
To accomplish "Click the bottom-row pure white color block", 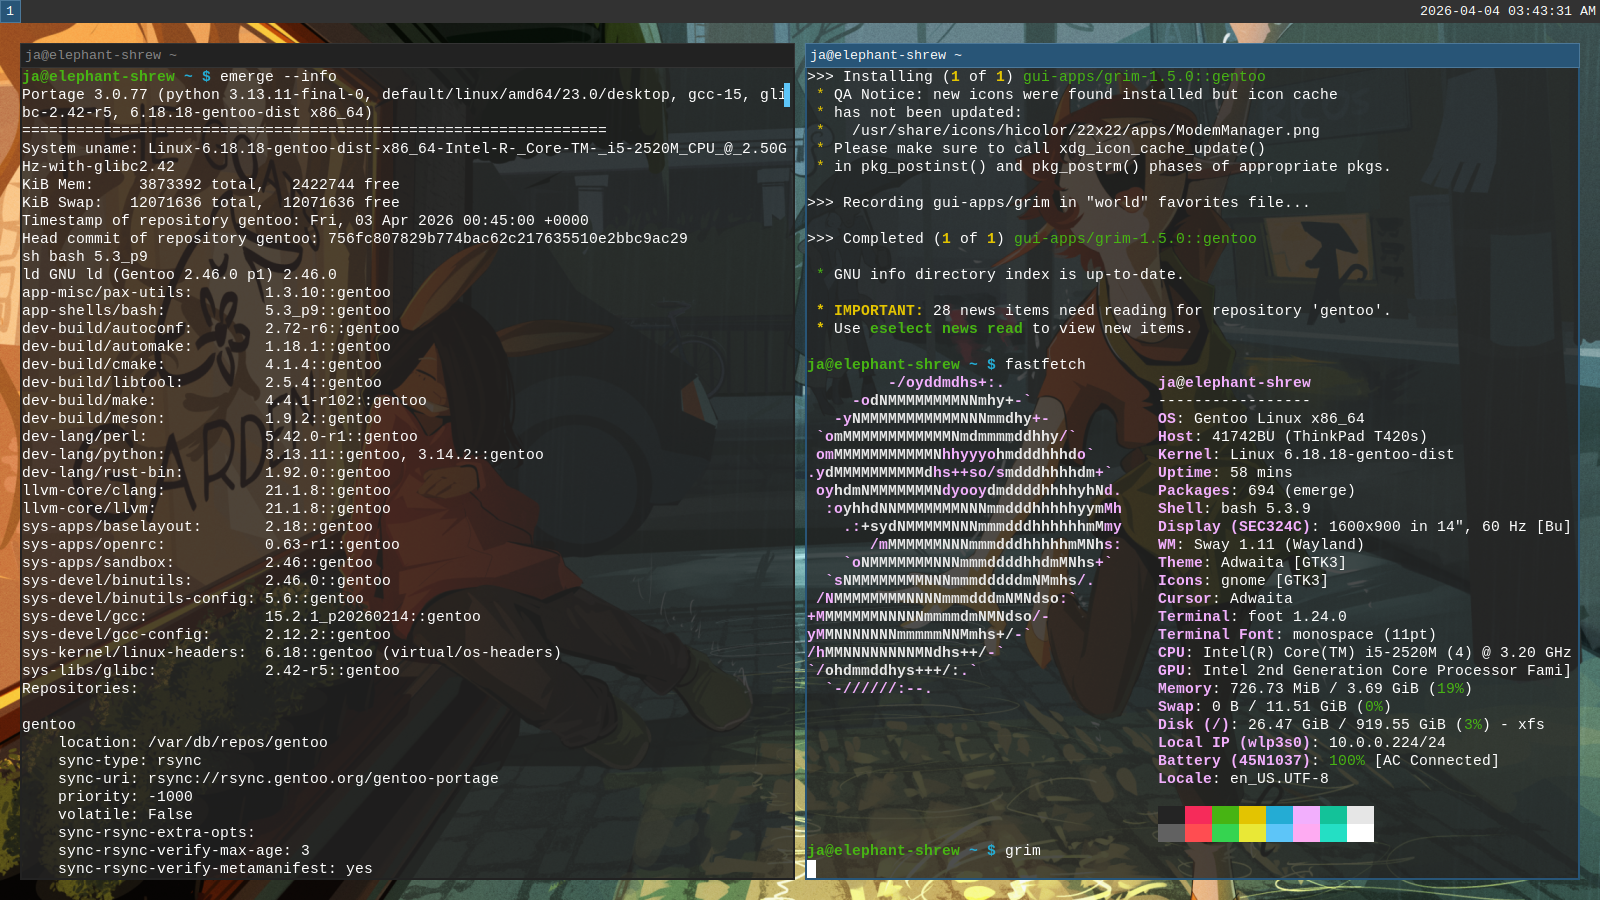I will point(1360,833).
